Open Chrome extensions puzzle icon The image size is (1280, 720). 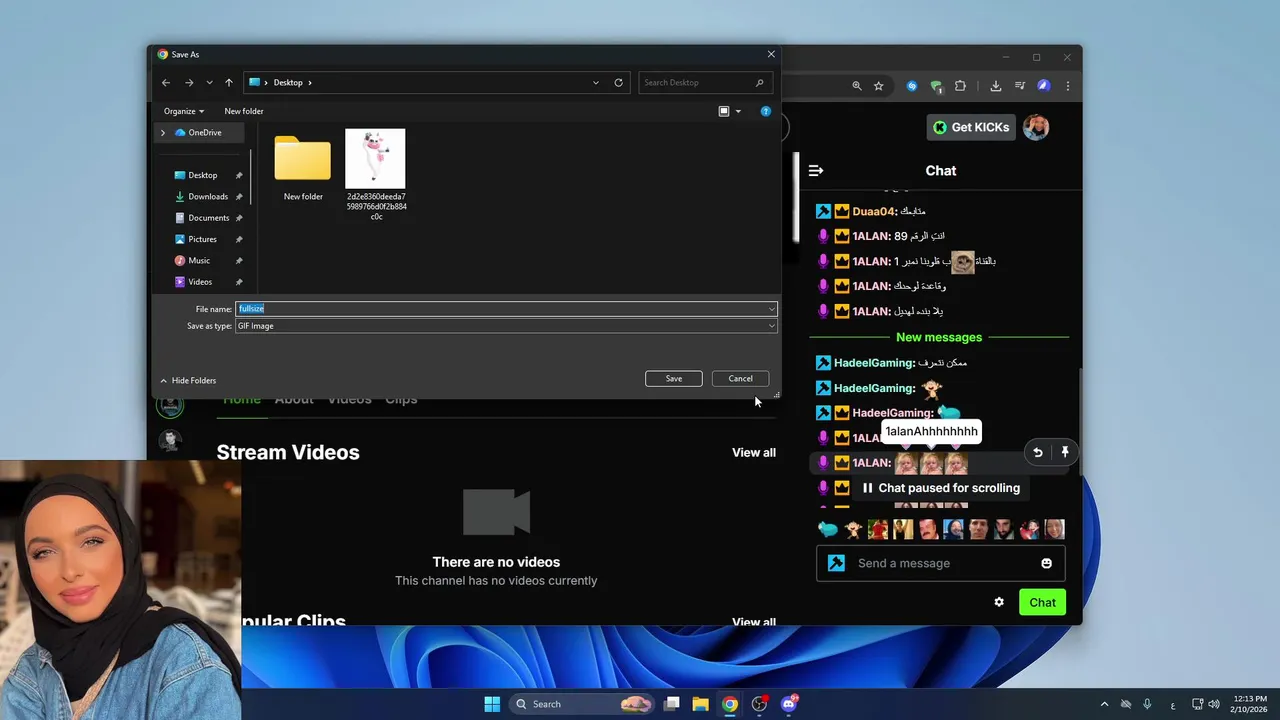point(961,86)
